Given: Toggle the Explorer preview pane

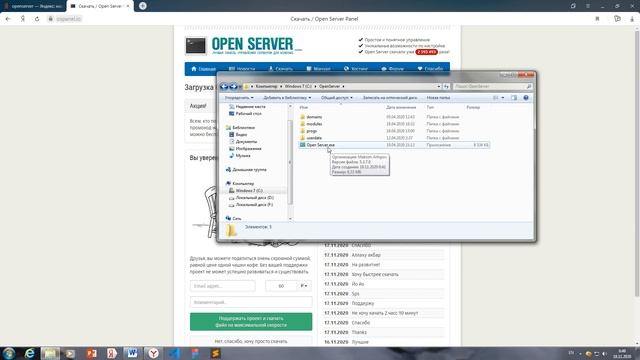Looking at the screenshot, I should tap(514, 98).
